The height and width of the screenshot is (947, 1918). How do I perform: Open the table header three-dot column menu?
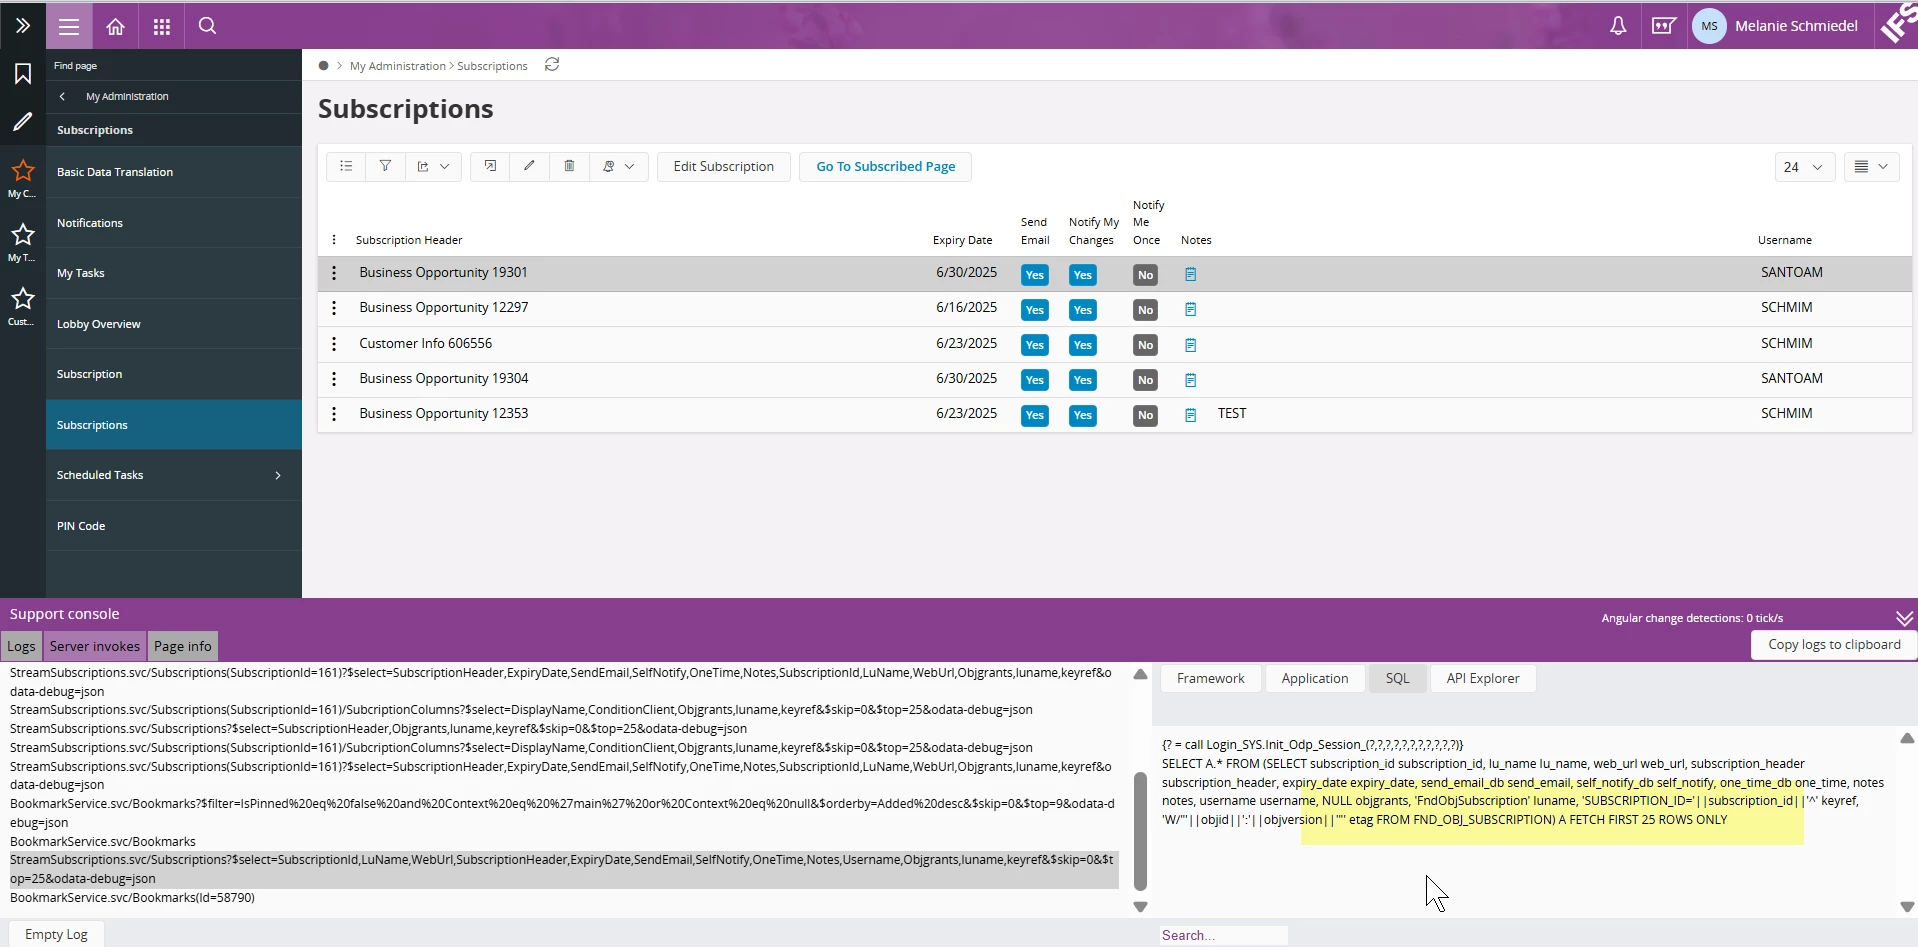334,240
